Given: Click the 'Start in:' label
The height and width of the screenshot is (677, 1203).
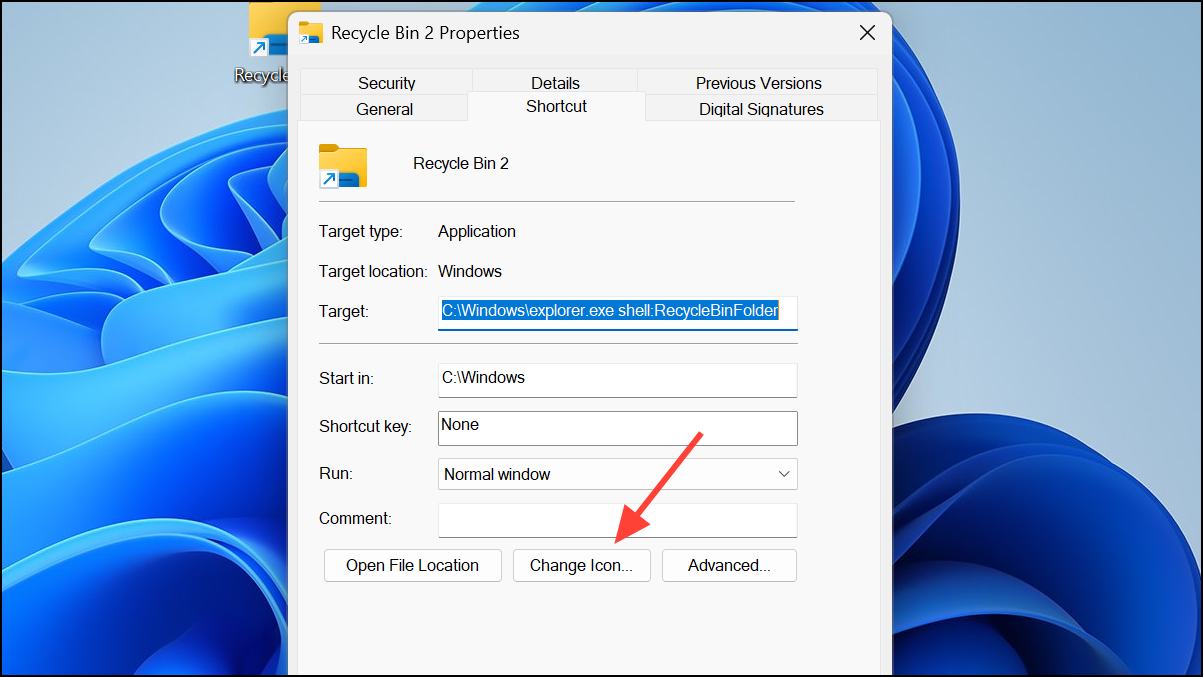Looking at the screenshot, I should tap(346, 378).
